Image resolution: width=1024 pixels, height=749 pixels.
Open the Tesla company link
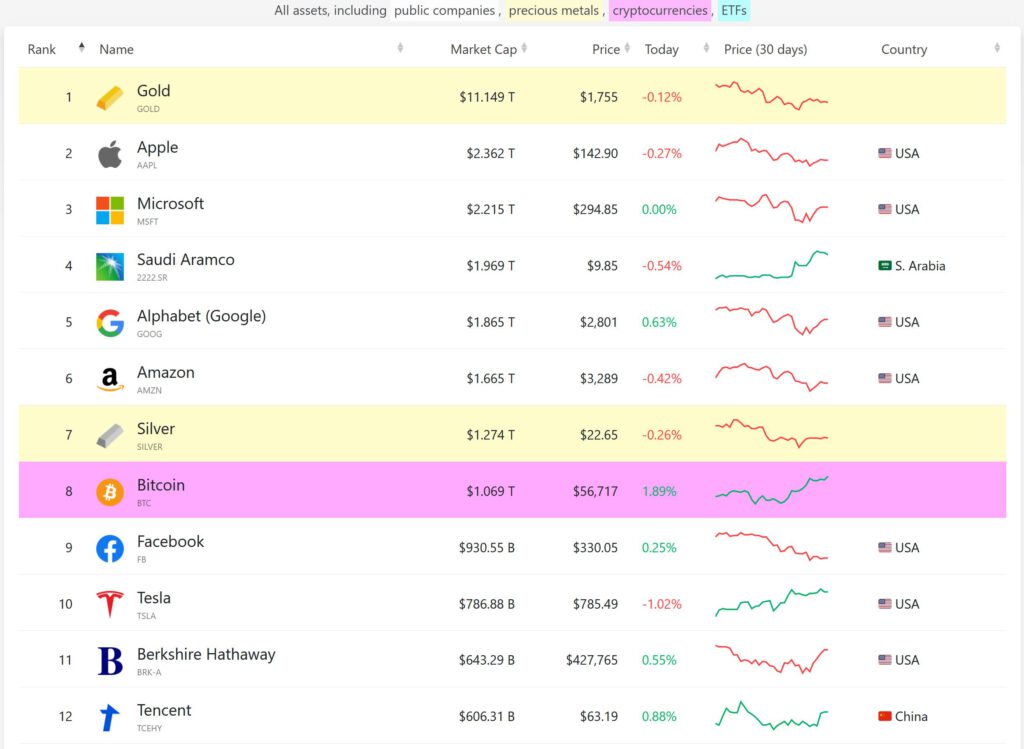(153, 598)
